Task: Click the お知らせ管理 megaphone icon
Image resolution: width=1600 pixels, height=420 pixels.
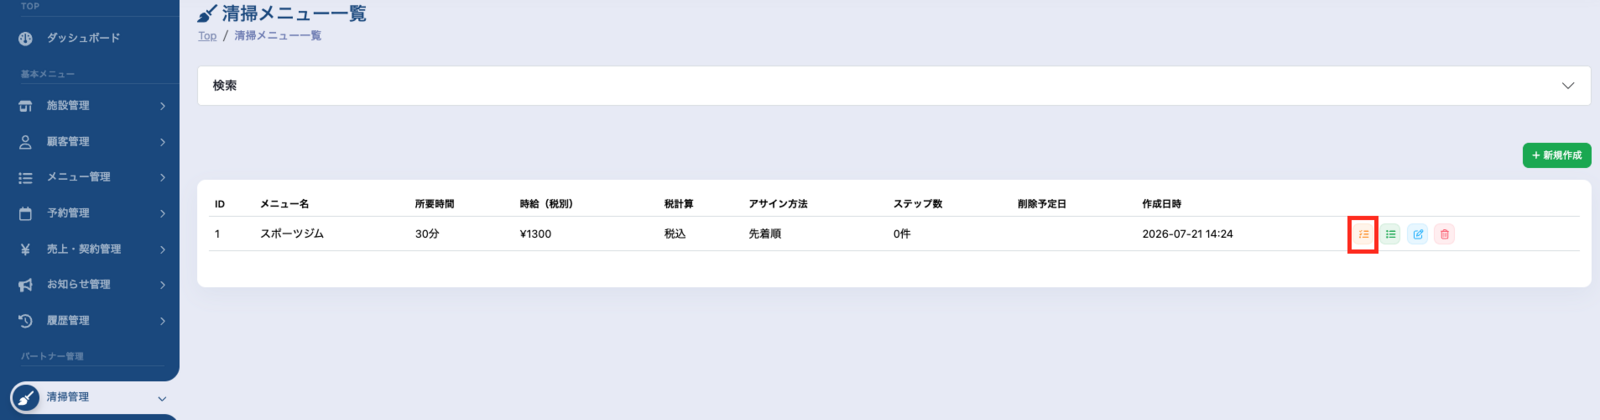Action: click(x=26, y=285)
